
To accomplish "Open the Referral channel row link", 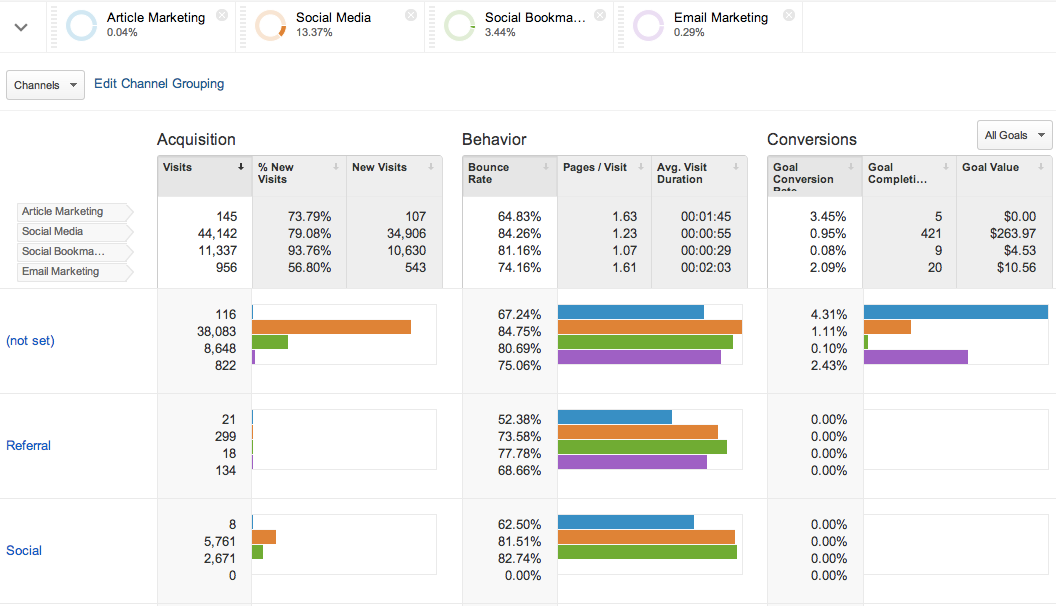I will 28,445.
